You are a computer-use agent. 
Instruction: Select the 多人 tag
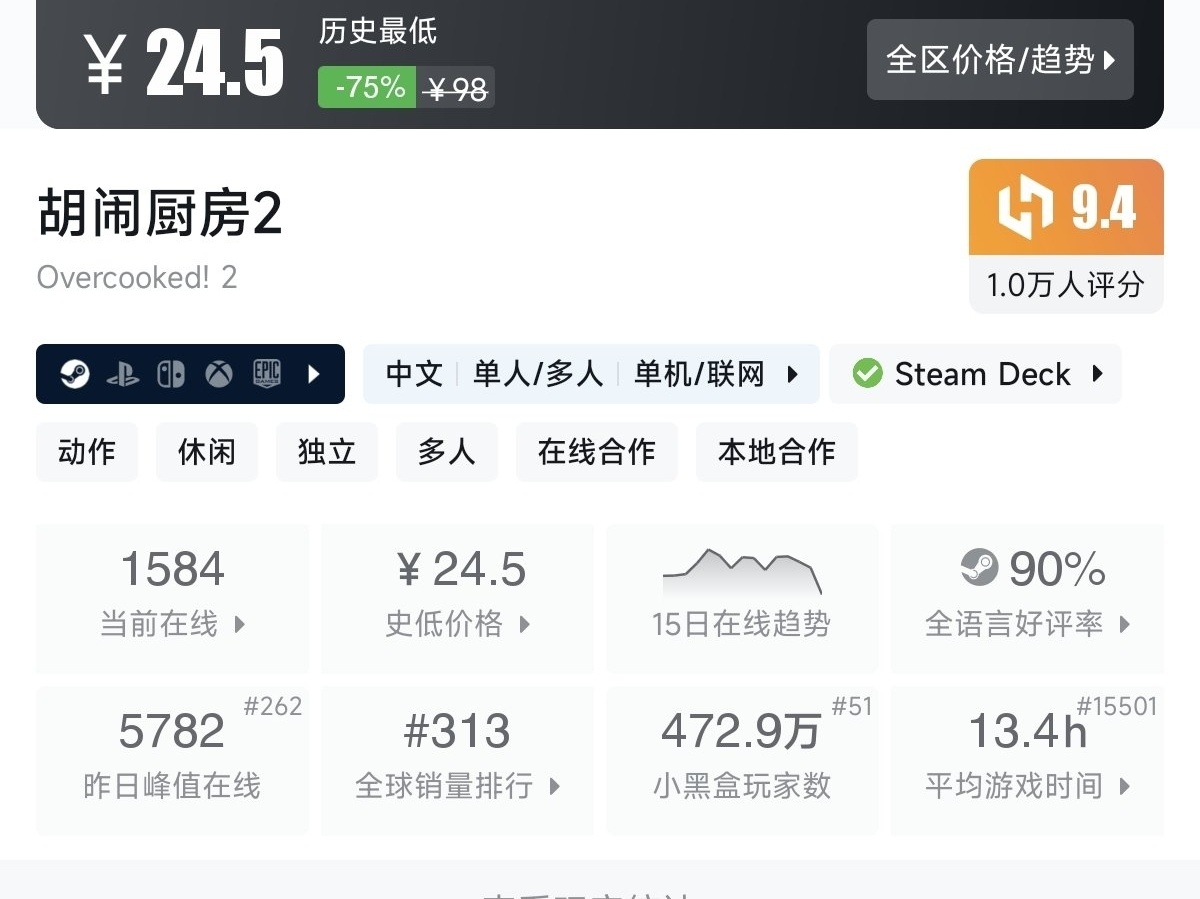click(x=447, y=452)
